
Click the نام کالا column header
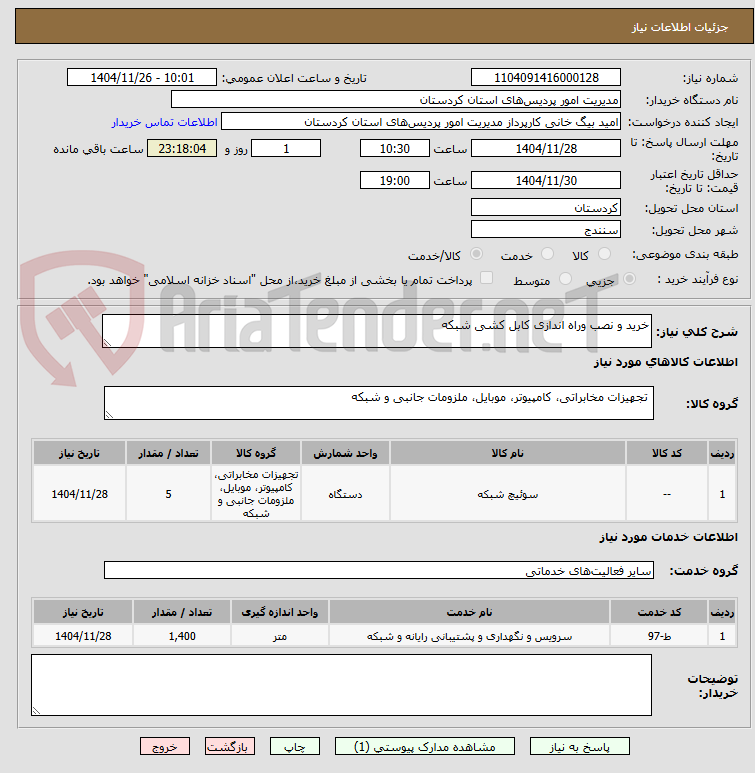[507, 453]
